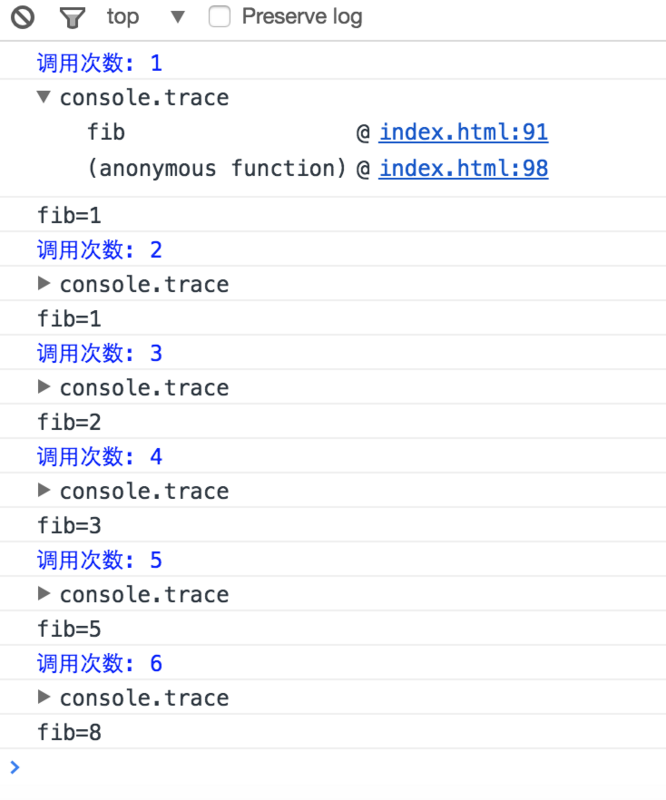Expand the last console.trace entry
Viewport: 666px width, 800px height.
(44, 697)
